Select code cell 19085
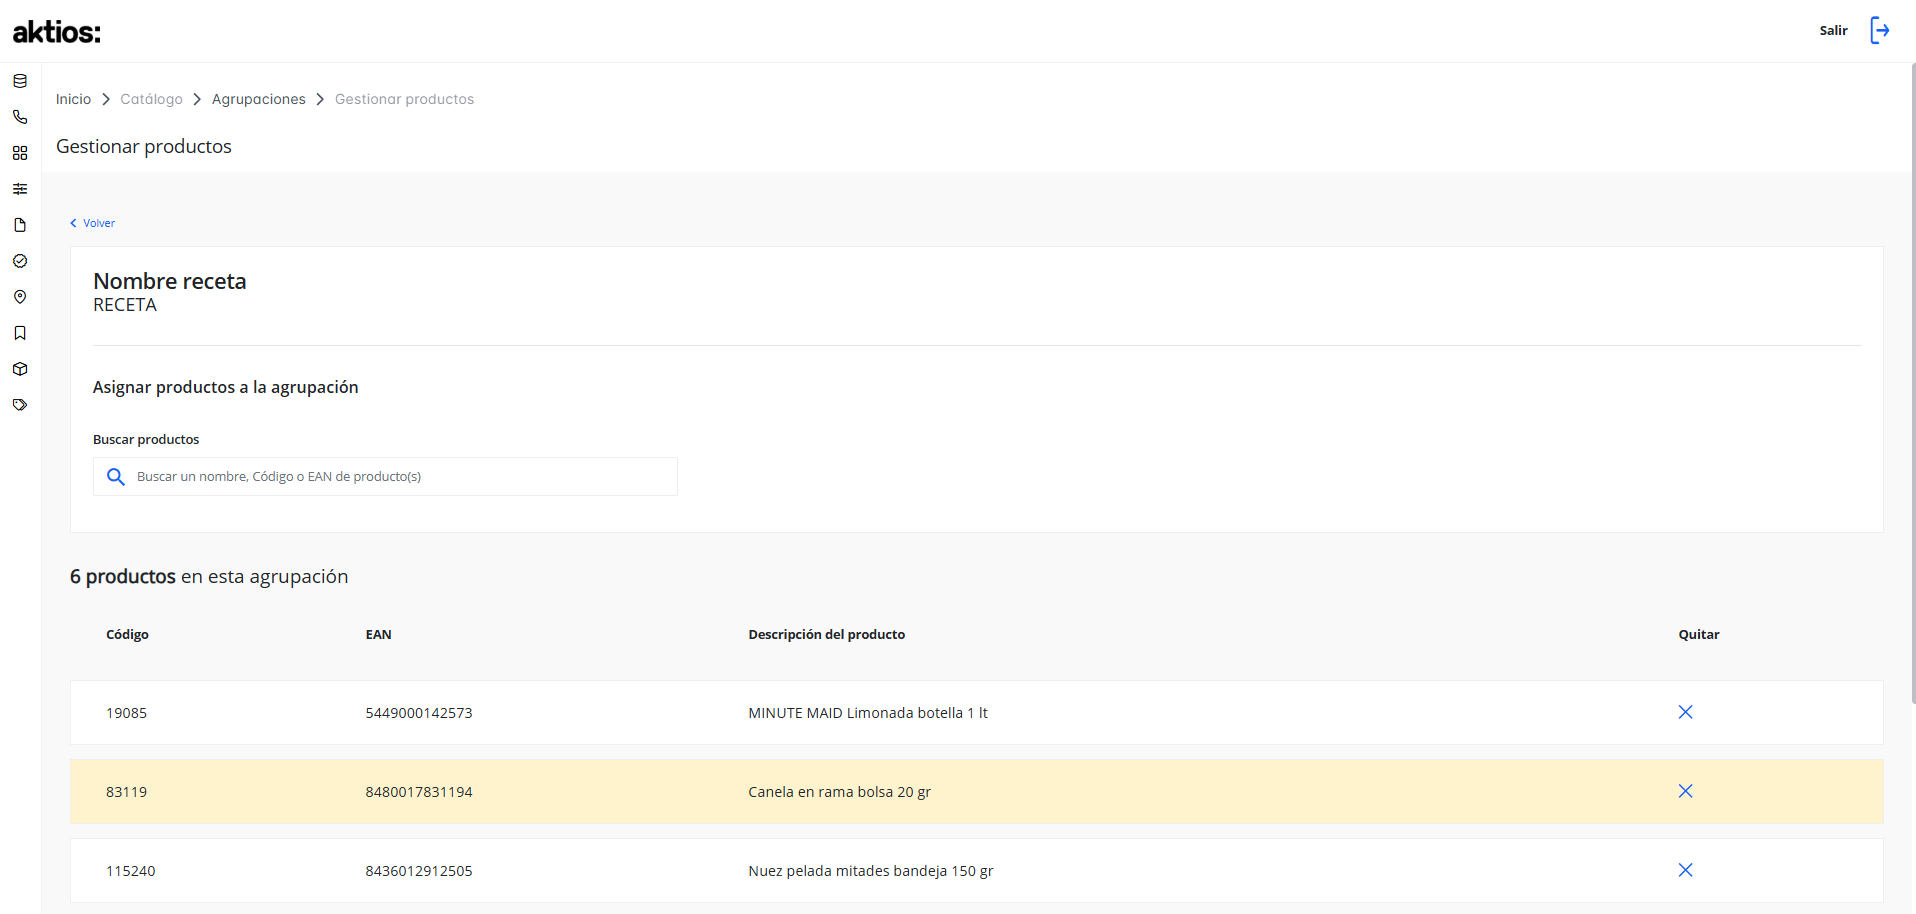The image size is (1916, 914). 126,713
